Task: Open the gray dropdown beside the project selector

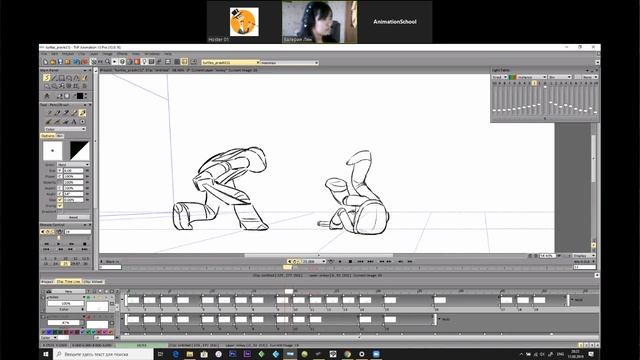Action: point(289,62)
